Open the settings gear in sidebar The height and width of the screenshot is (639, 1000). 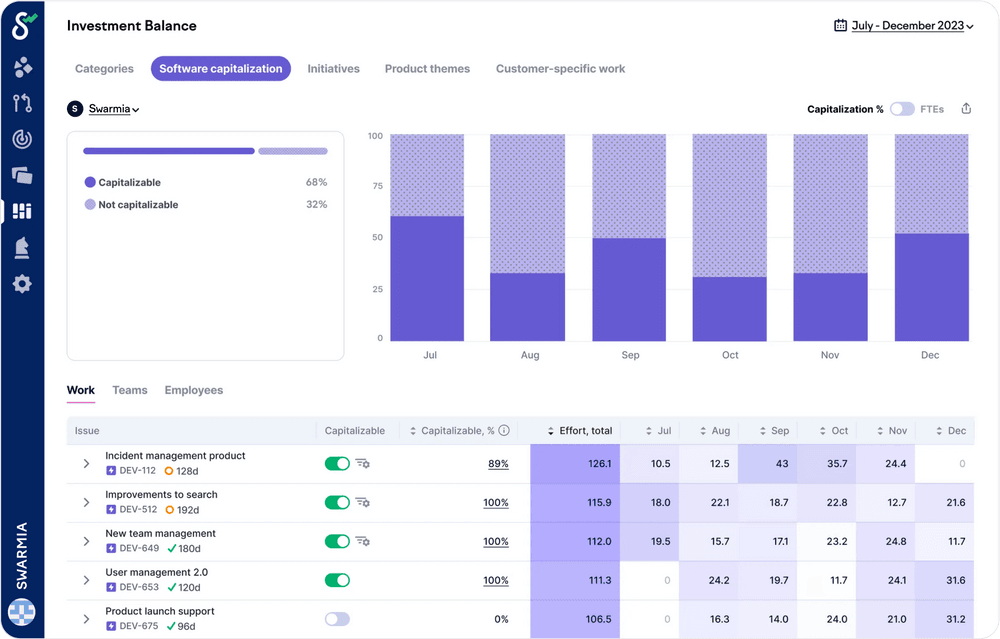22,284
